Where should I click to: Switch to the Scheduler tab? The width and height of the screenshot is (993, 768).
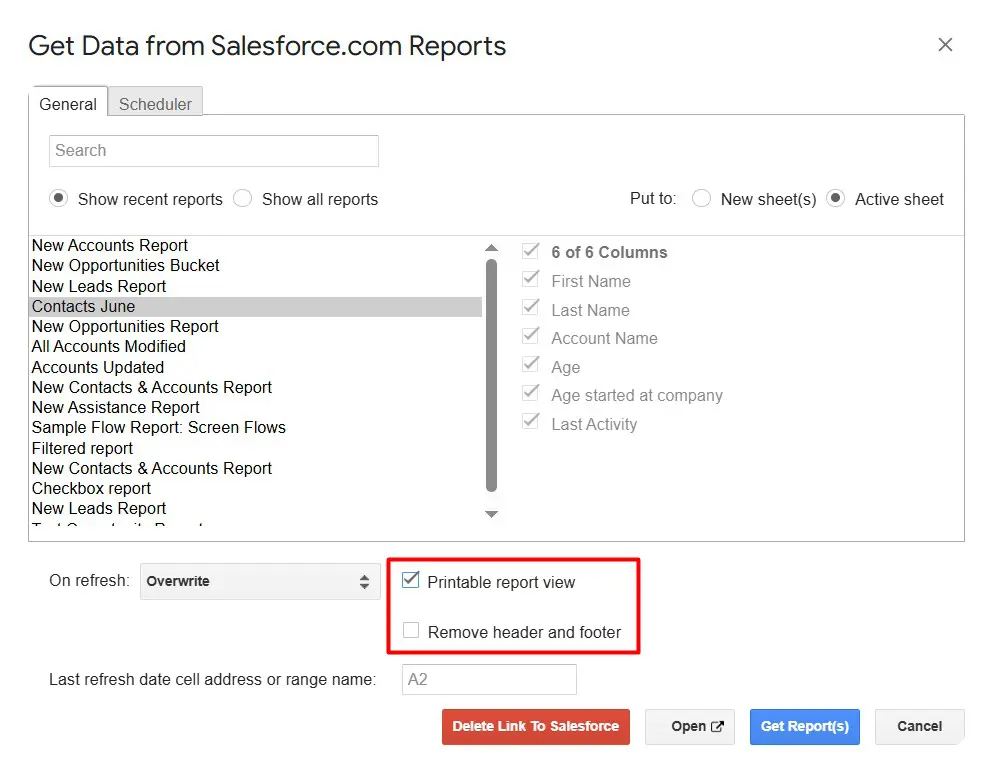pos(155,103)
